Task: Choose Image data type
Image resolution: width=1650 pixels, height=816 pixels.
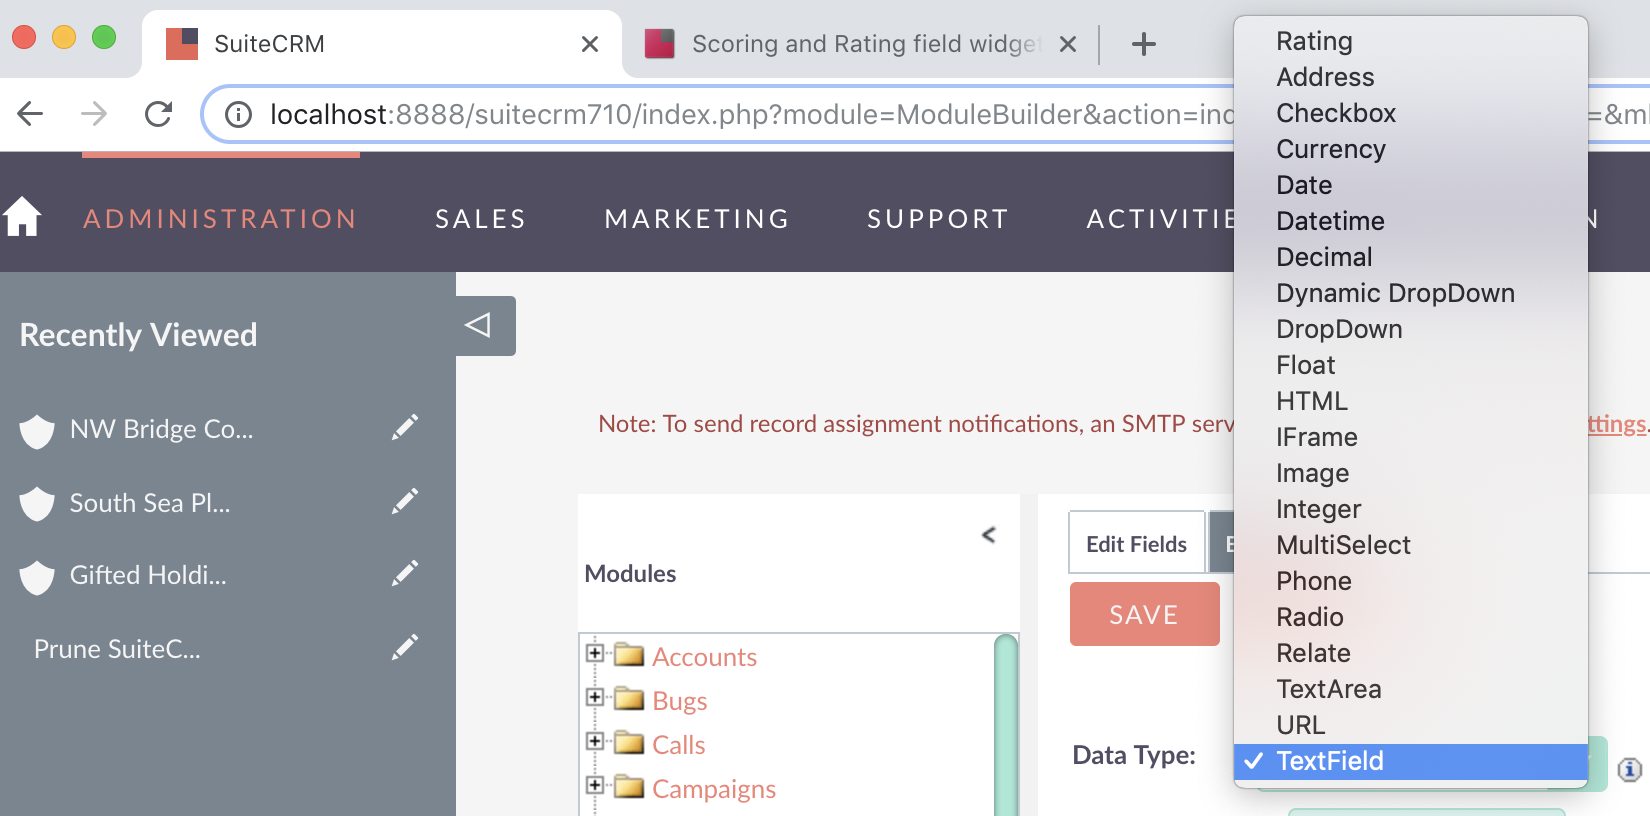Action: 1411,473
